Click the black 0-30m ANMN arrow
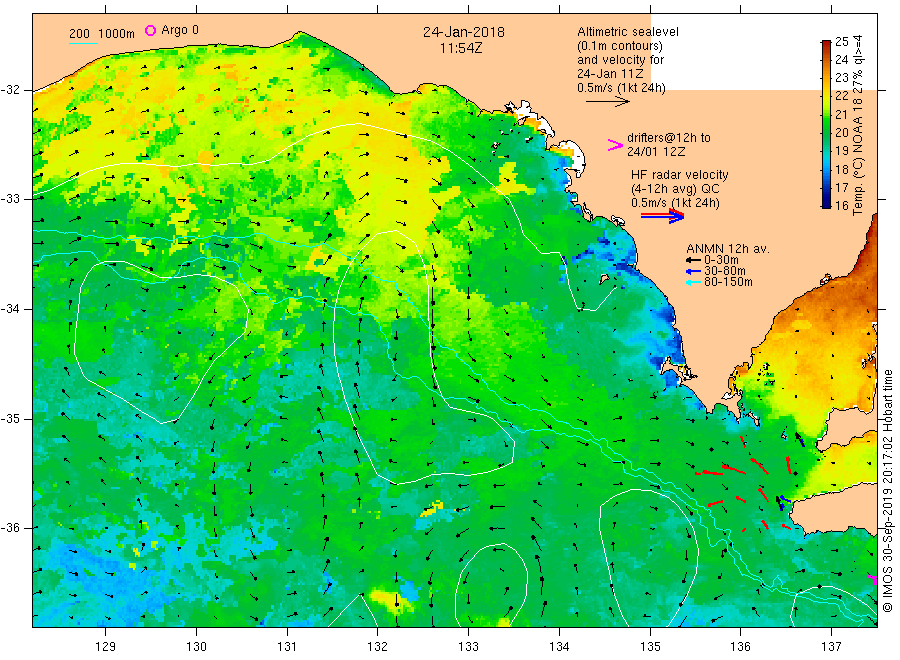Screen dimensions: 900x660 693,260
